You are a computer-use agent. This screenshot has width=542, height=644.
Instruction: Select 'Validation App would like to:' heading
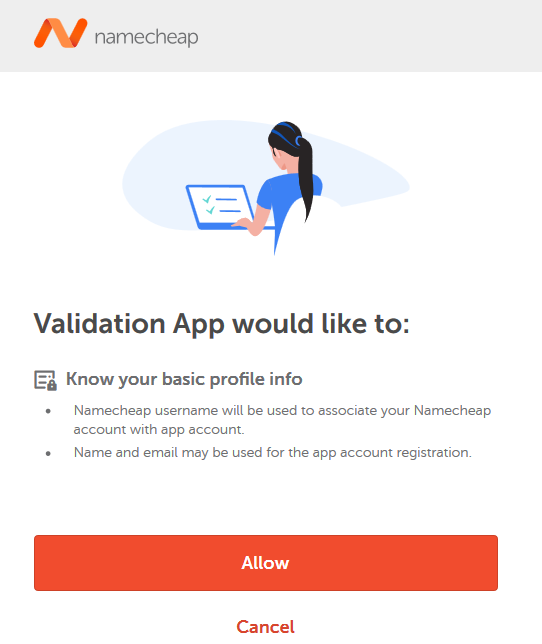(x=222, y=324)
